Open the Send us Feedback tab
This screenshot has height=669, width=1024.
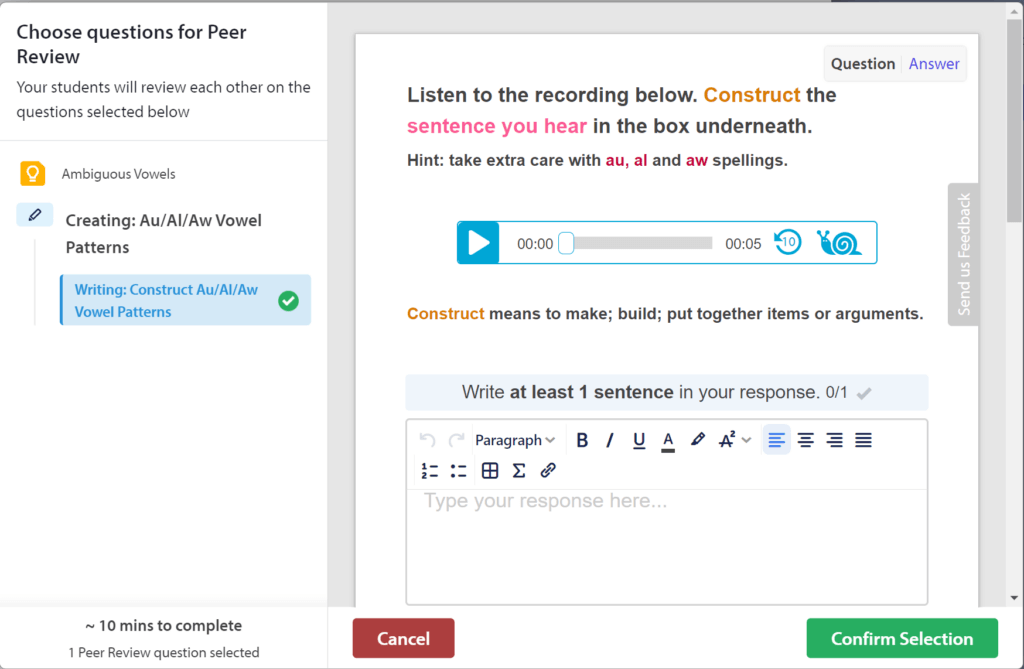[x=963, y=254]
